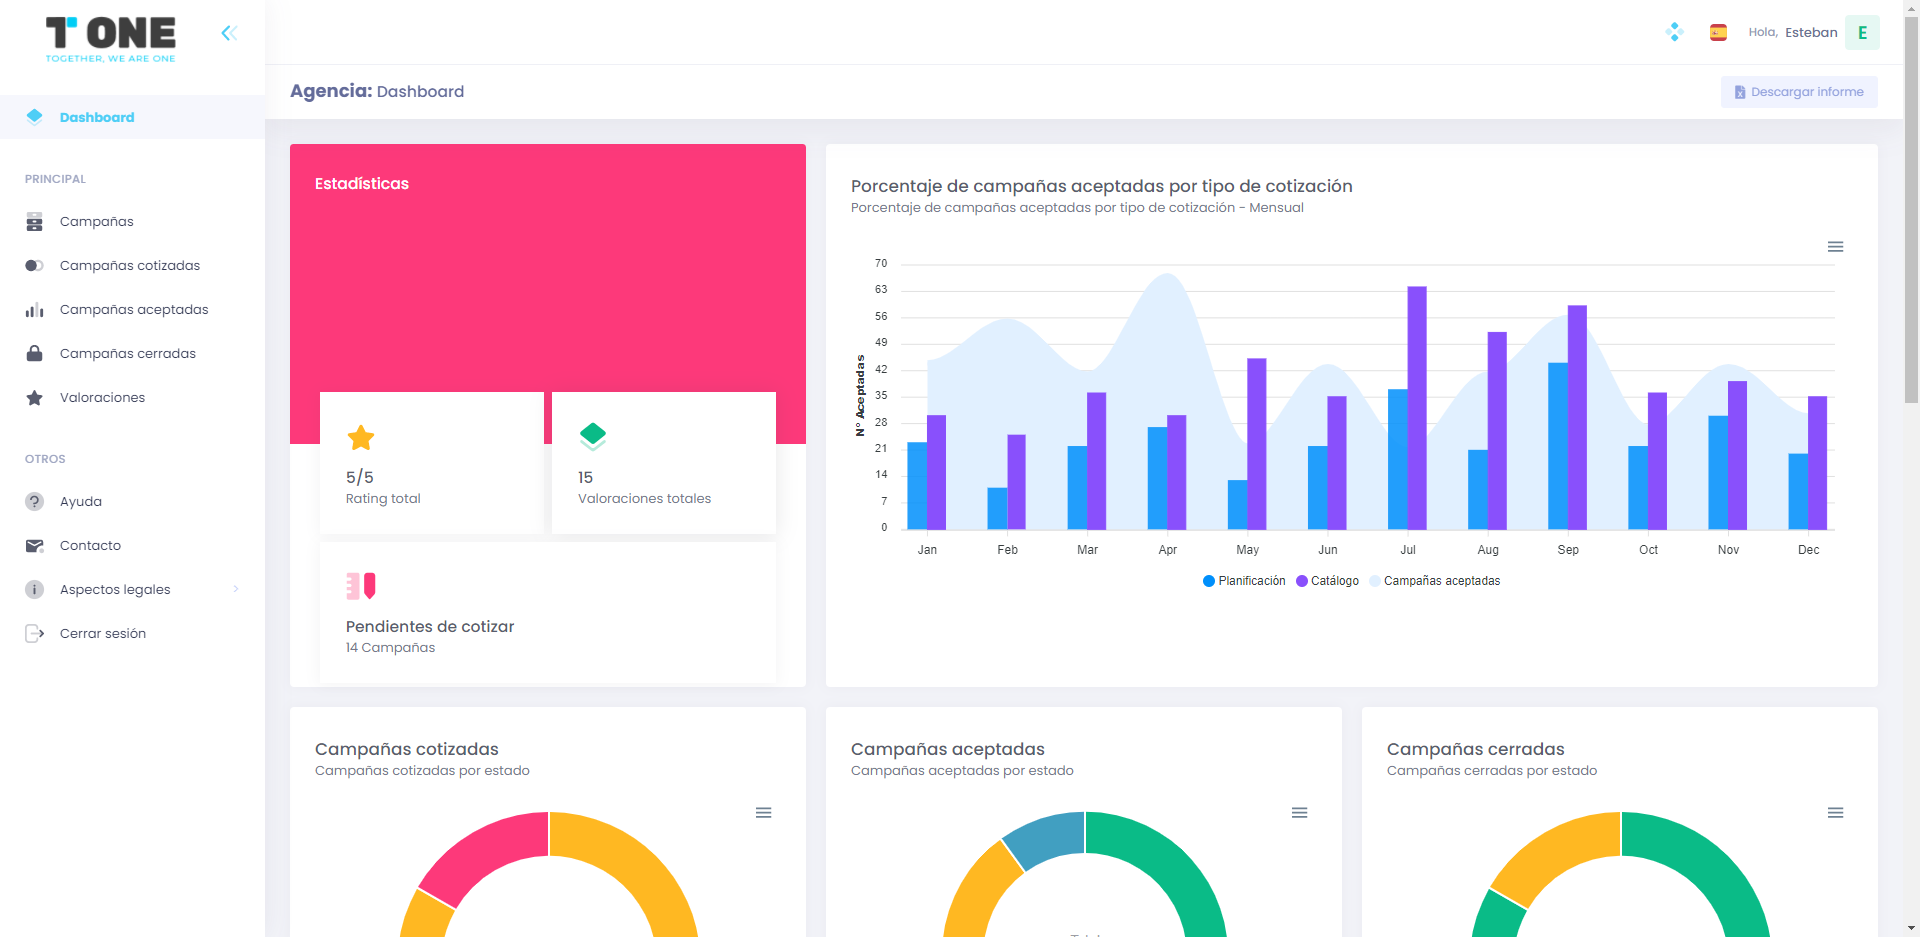1920x937 pixels.
Task: Click the July purple Catálogo bar
Action: tap(1417, 408)
